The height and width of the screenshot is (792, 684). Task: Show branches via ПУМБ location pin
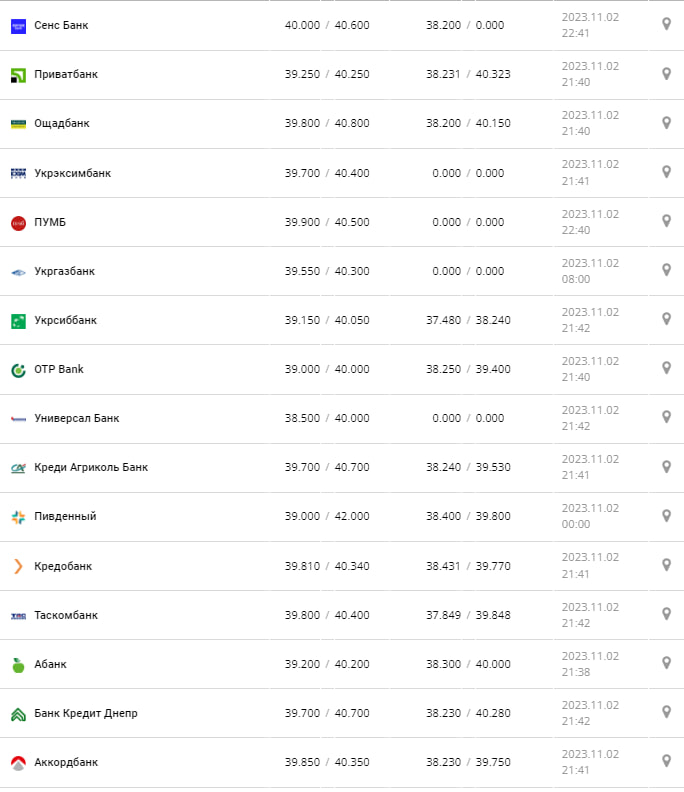point(666,221)
